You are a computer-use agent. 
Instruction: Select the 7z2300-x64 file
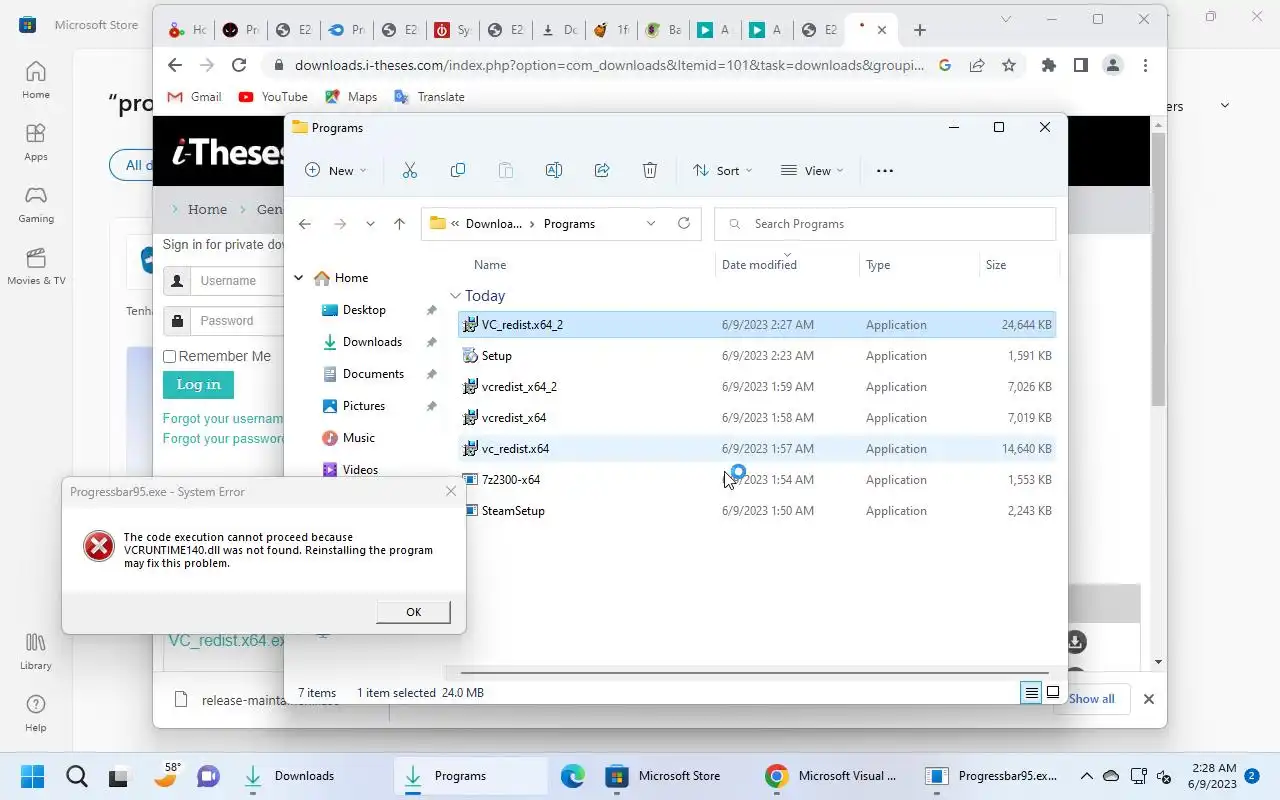click(757, 480)
